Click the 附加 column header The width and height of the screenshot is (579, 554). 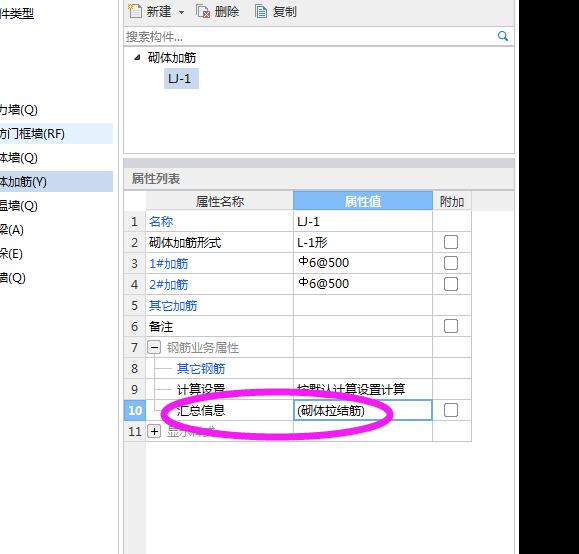tap(452, 201)
